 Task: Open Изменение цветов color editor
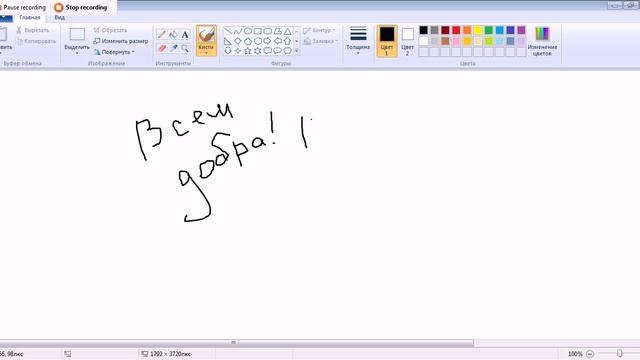542,41
